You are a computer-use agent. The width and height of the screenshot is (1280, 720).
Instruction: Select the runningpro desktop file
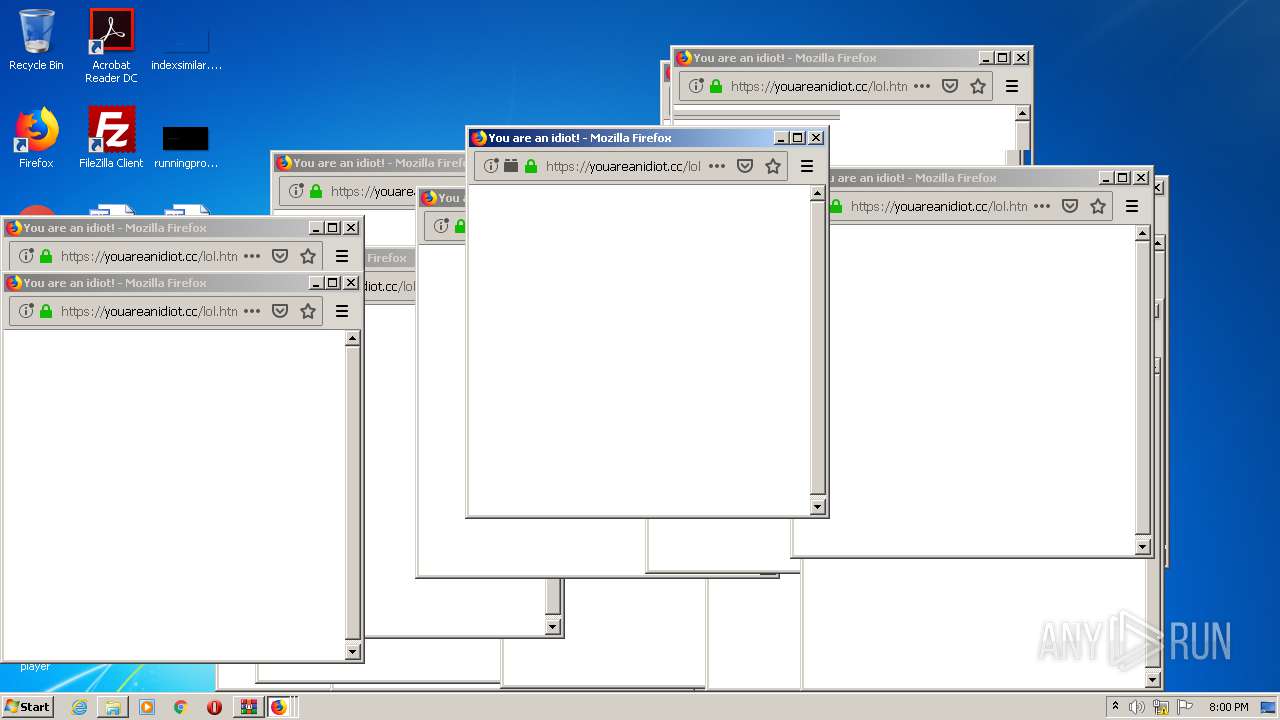pos(186,146)
